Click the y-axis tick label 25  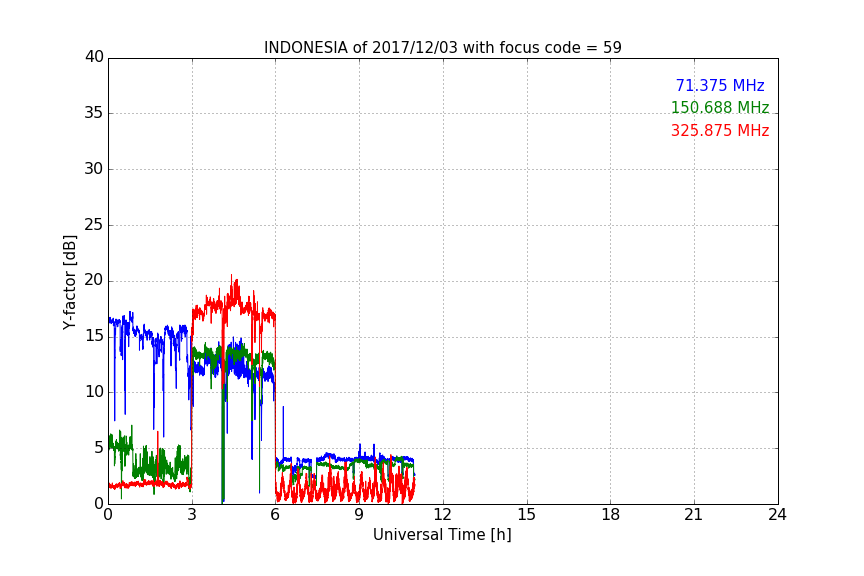(94, 225)
